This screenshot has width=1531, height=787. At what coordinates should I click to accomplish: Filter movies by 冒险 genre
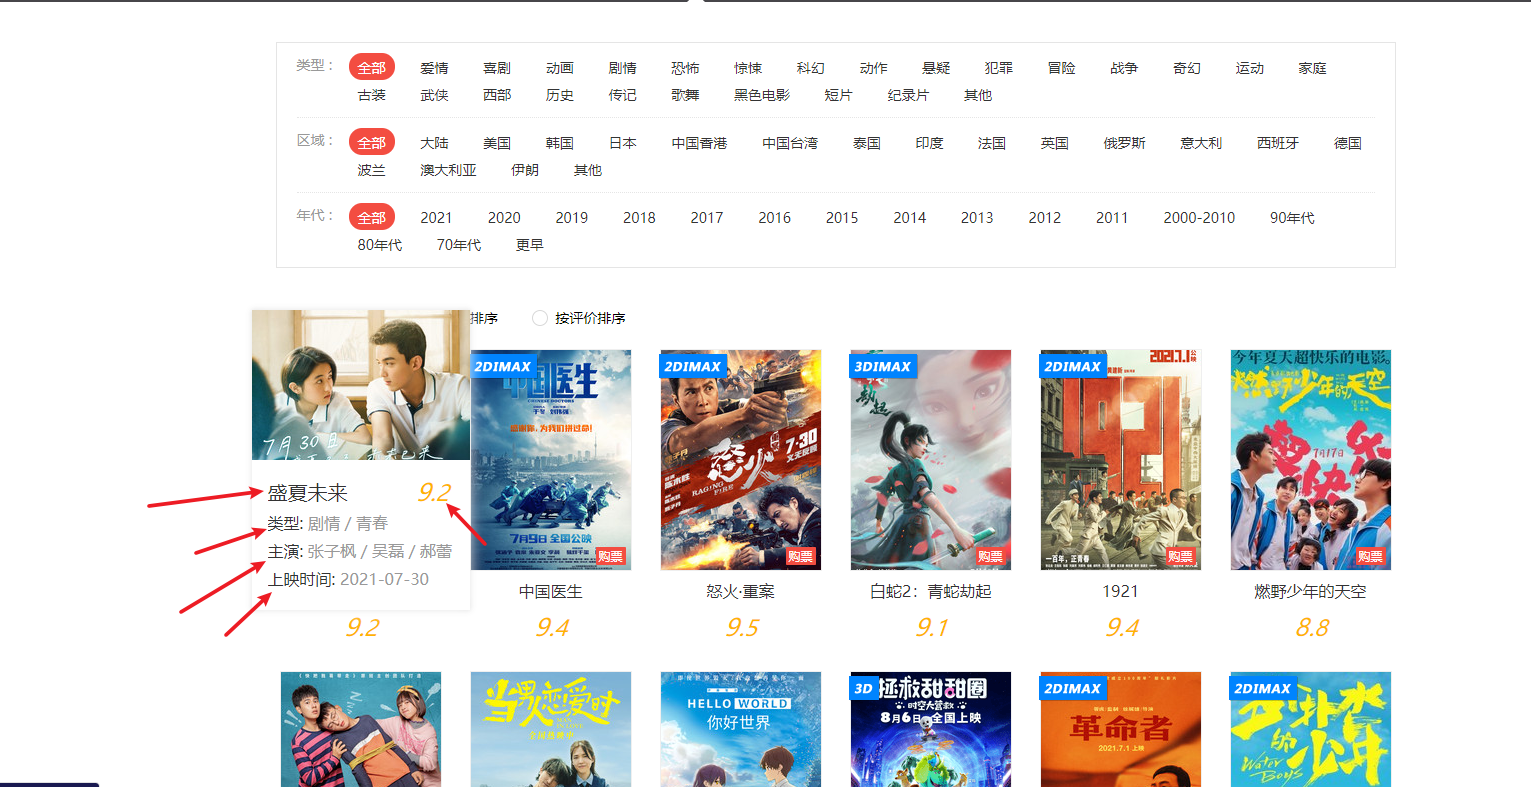[x=1062, y=68]
